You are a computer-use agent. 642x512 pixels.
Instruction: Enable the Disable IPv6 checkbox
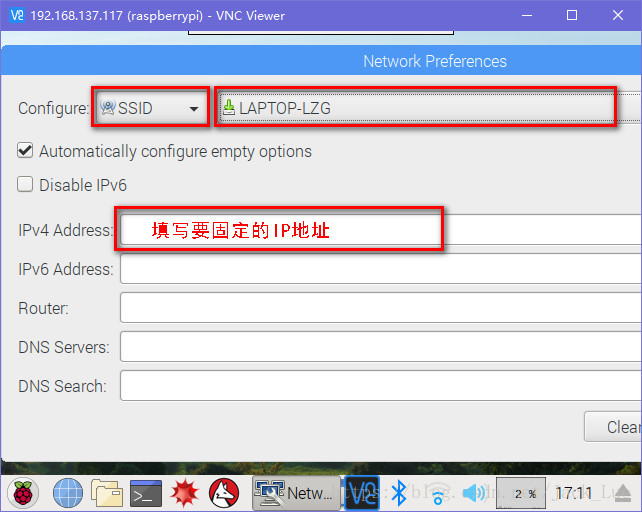[25, 184]
